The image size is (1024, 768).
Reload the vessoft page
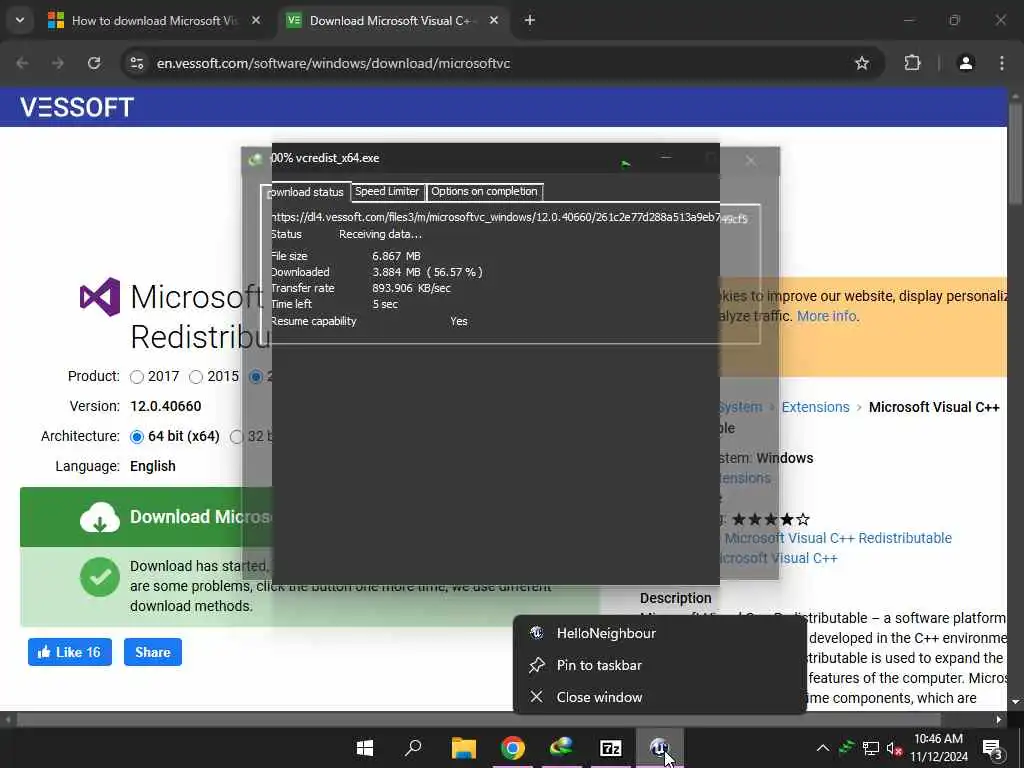94,63
